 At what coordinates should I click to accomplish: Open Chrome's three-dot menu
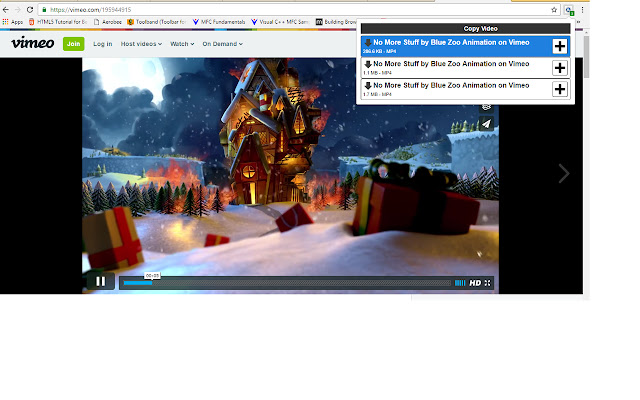[x=581, y=9]
